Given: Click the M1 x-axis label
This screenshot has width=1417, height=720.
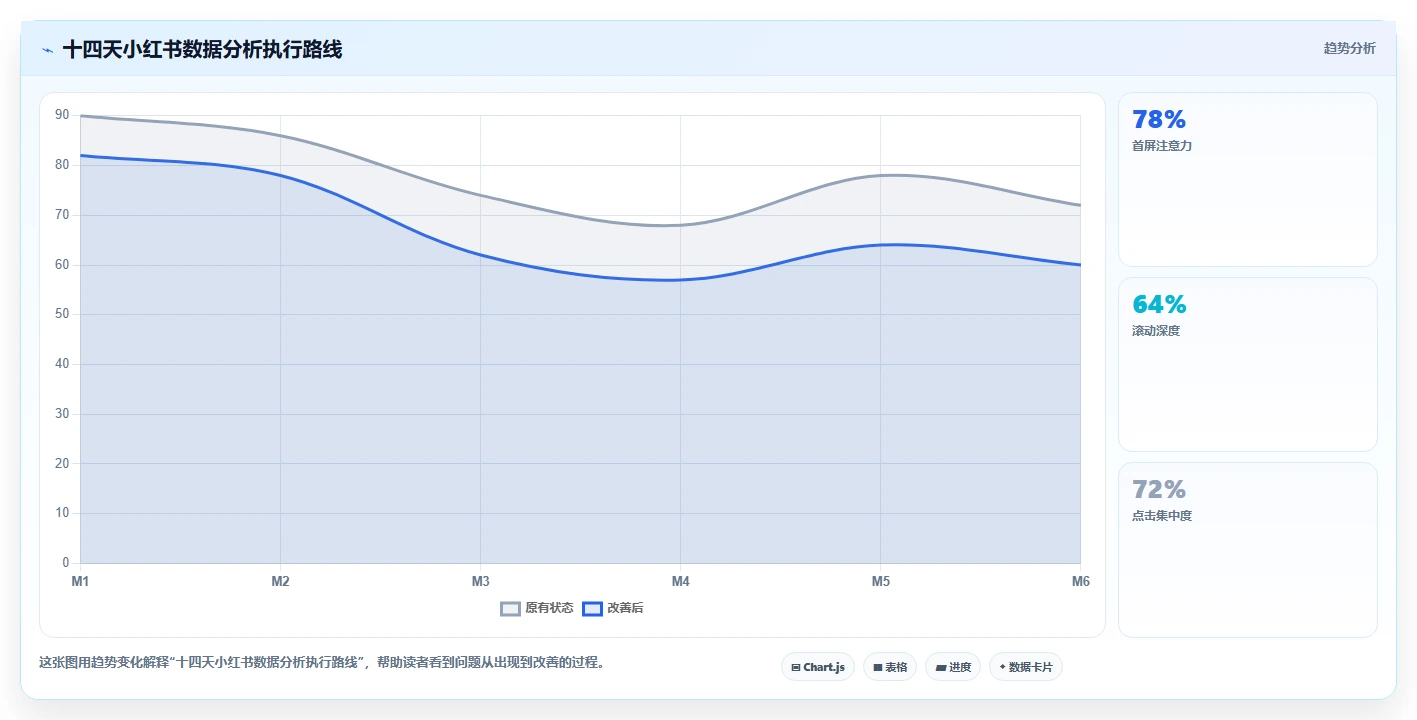Looking at the screenshot, I should [80, 581].
